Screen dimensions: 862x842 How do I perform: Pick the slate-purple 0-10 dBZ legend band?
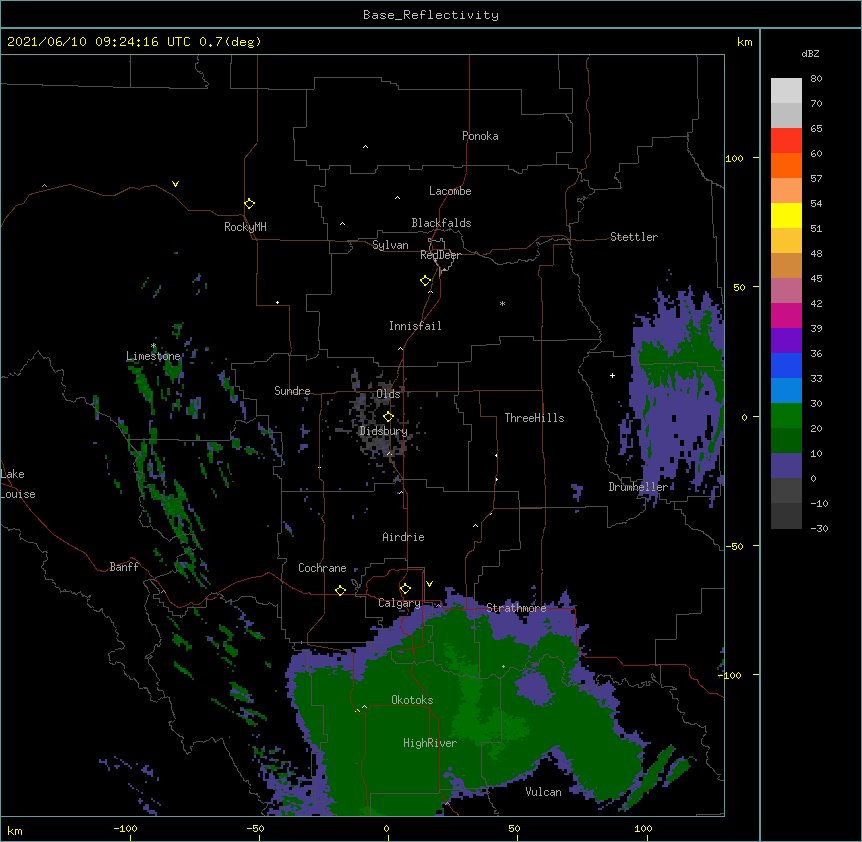786,466
